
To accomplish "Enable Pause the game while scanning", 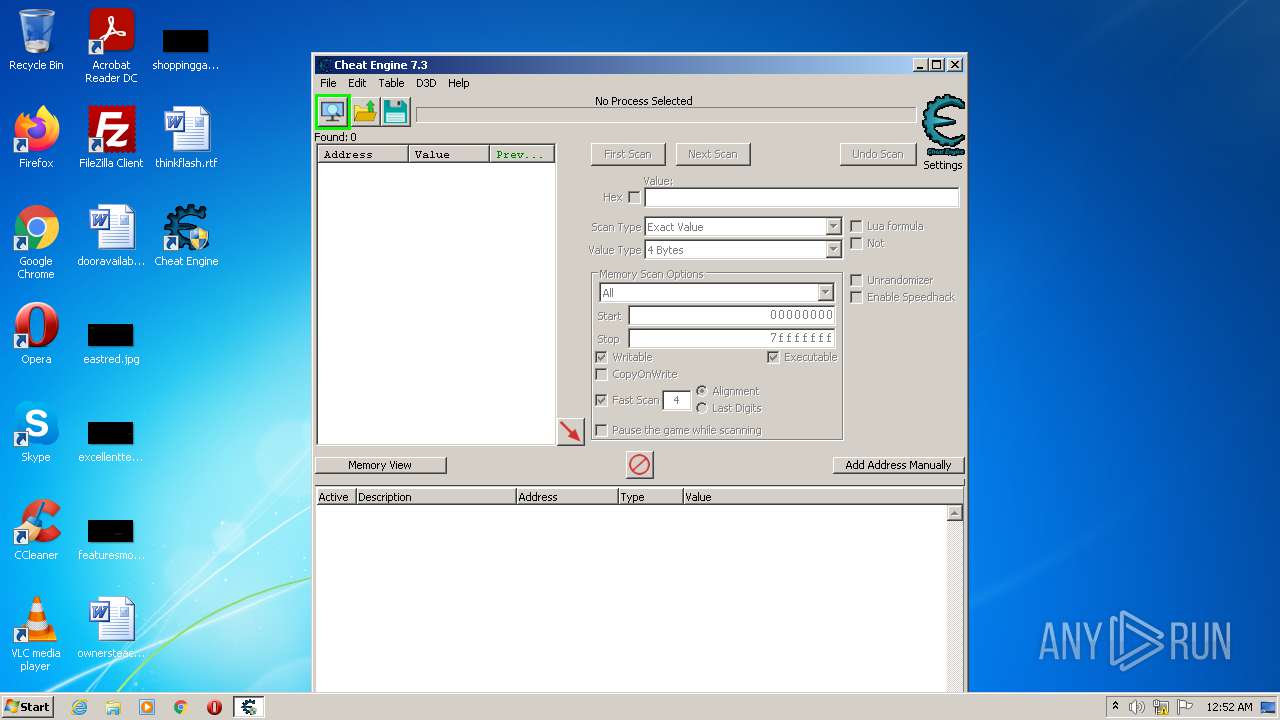I will tap(601, 430).
